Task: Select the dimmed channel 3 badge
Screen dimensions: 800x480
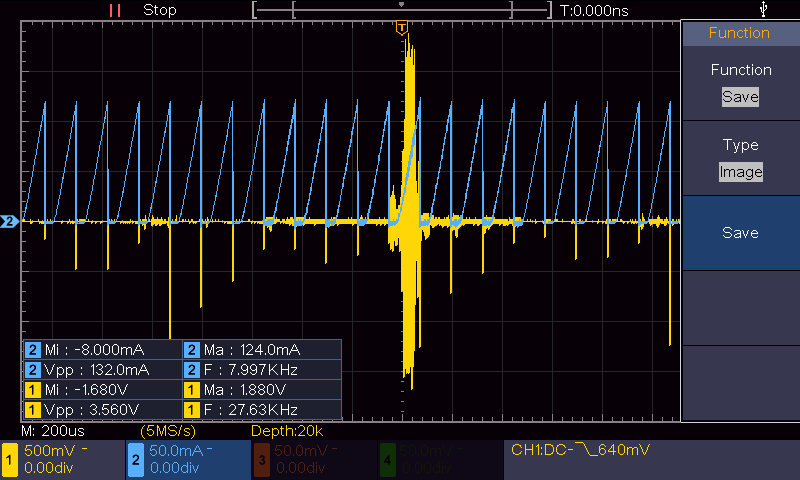Action: [261, 460]
